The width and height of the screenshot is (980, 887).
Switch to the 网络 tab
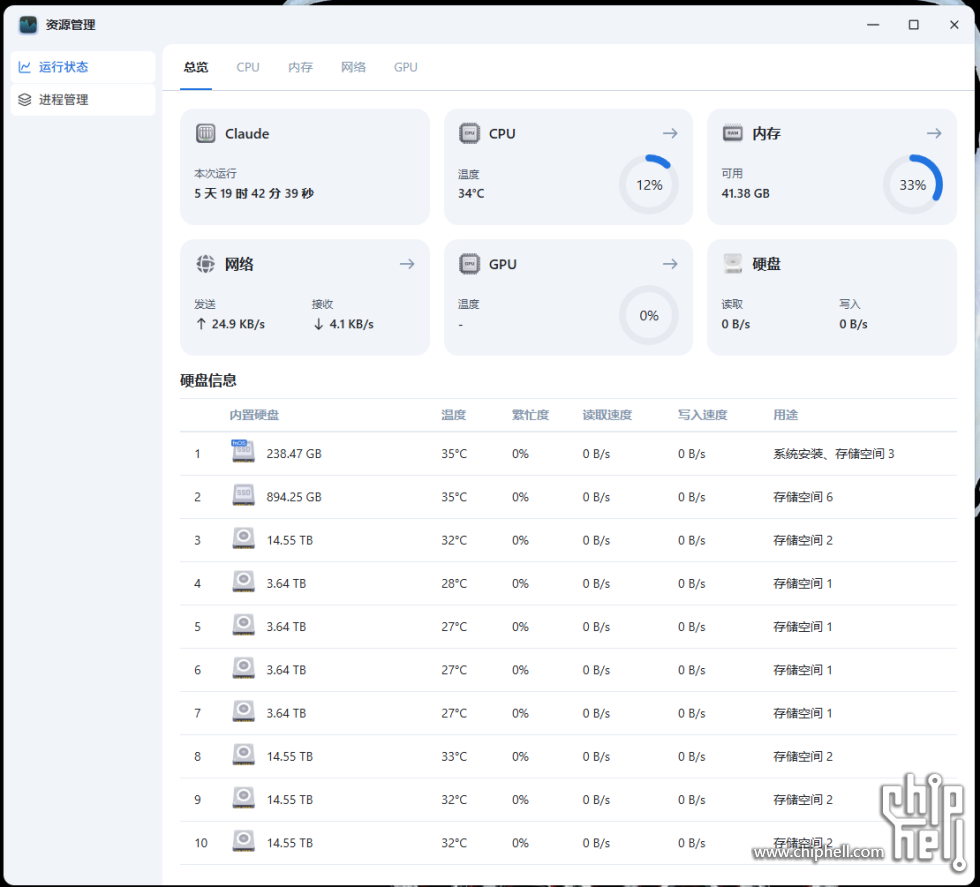click(353, 67)
